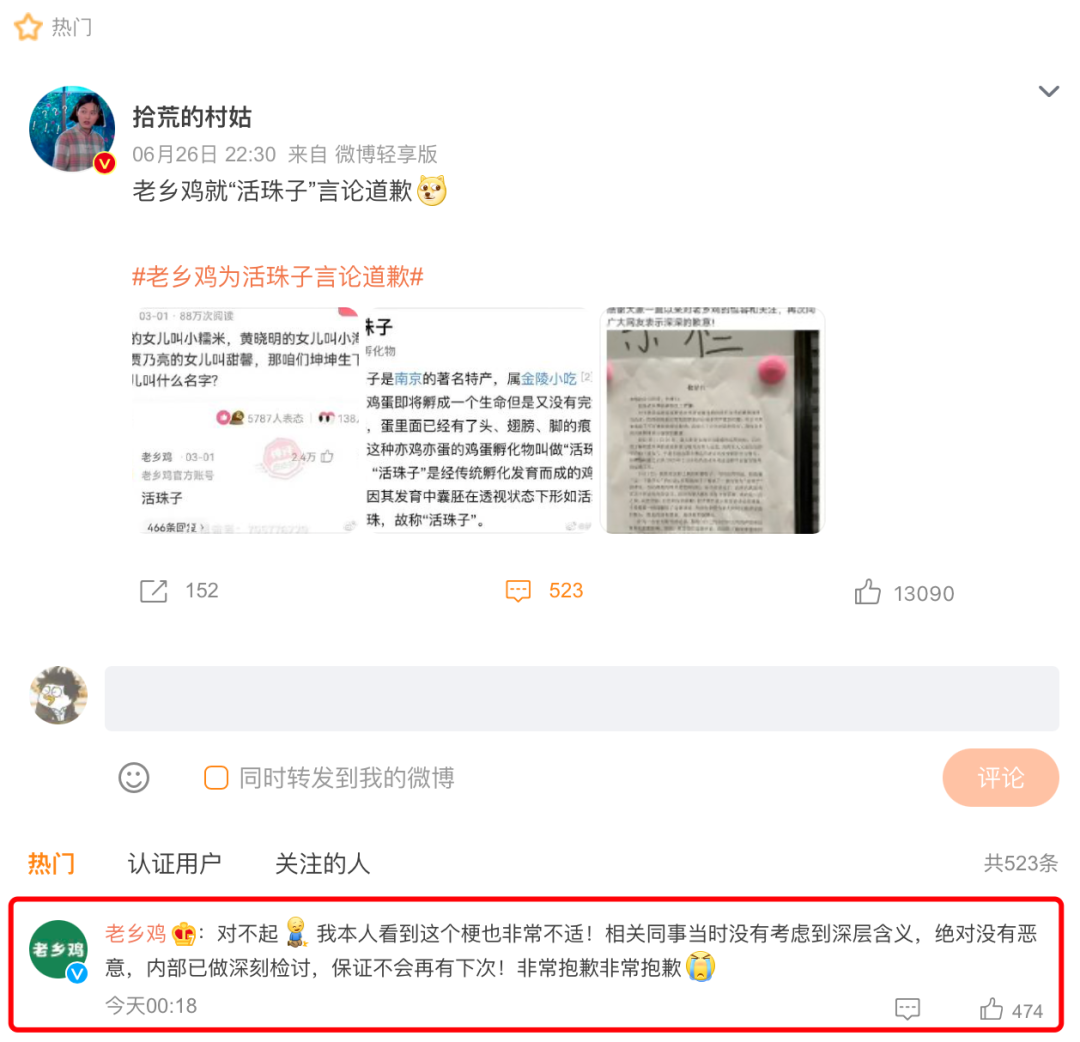The width and height of the screenshot is (1080, 1042).
Task: Enable 同时转发到我的微博 checkbox
Action: [216, 778]
